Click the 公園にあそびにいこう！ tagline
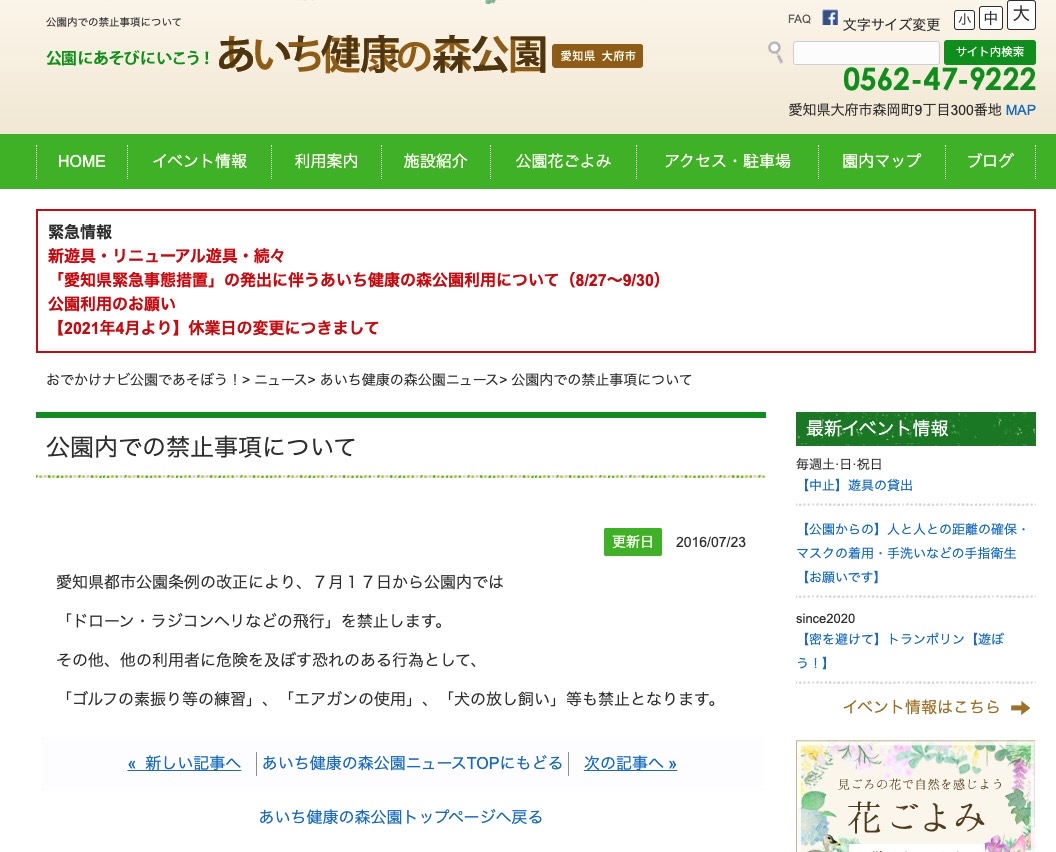 [129, 58]
